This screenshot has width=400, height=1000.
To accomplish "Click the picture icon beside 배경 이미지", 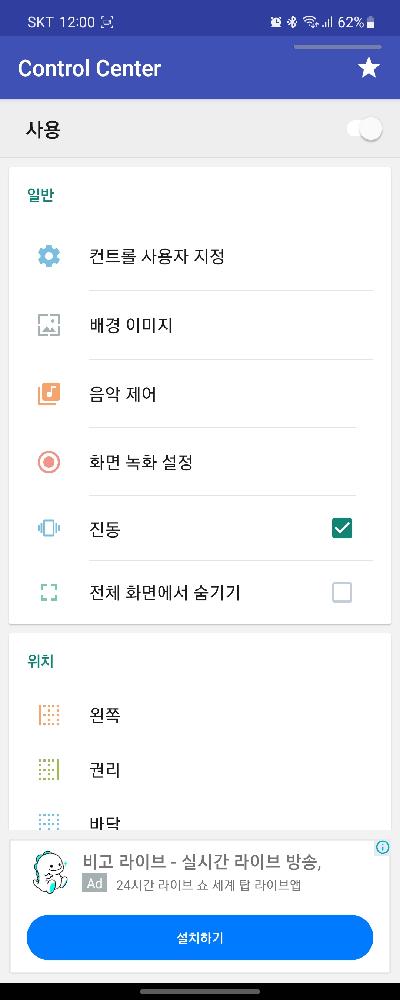I will (x=49, y=325).
